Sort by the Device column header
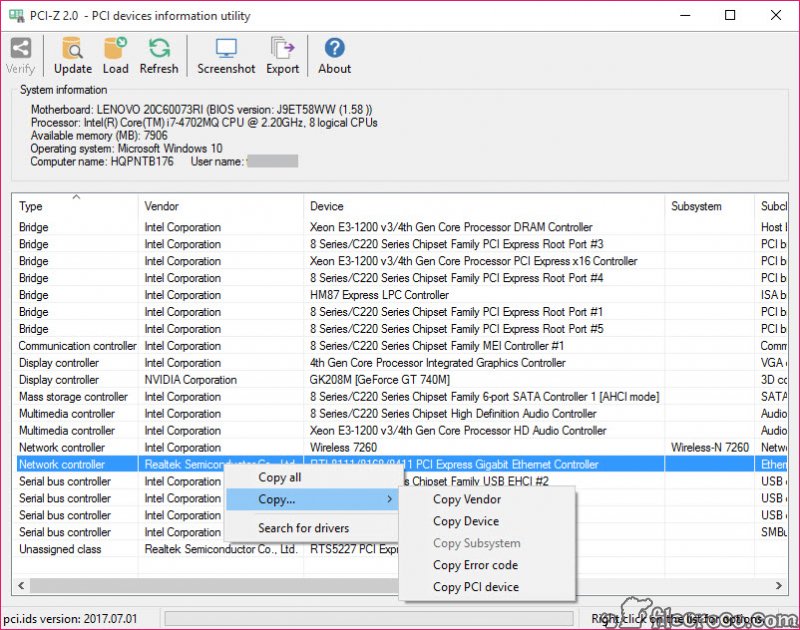This screenshot has height=630, width=800. pos(484,206)
